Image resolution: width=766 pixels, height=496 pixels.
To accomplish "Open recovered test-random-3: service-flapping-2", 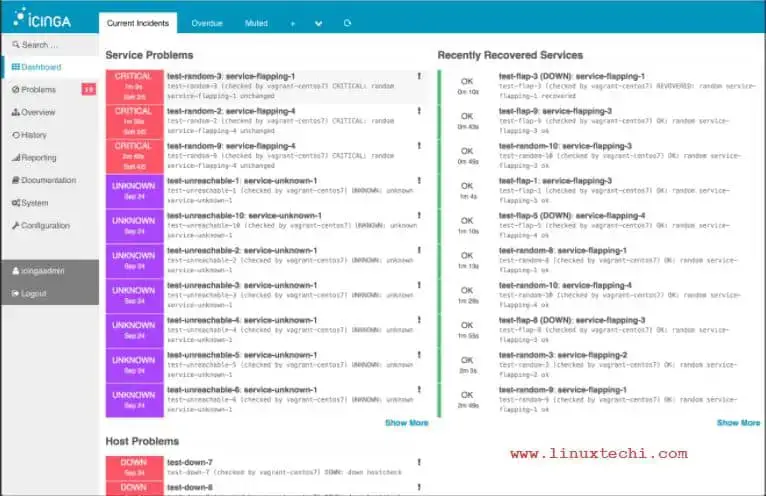I will click(x=563, y=355).
